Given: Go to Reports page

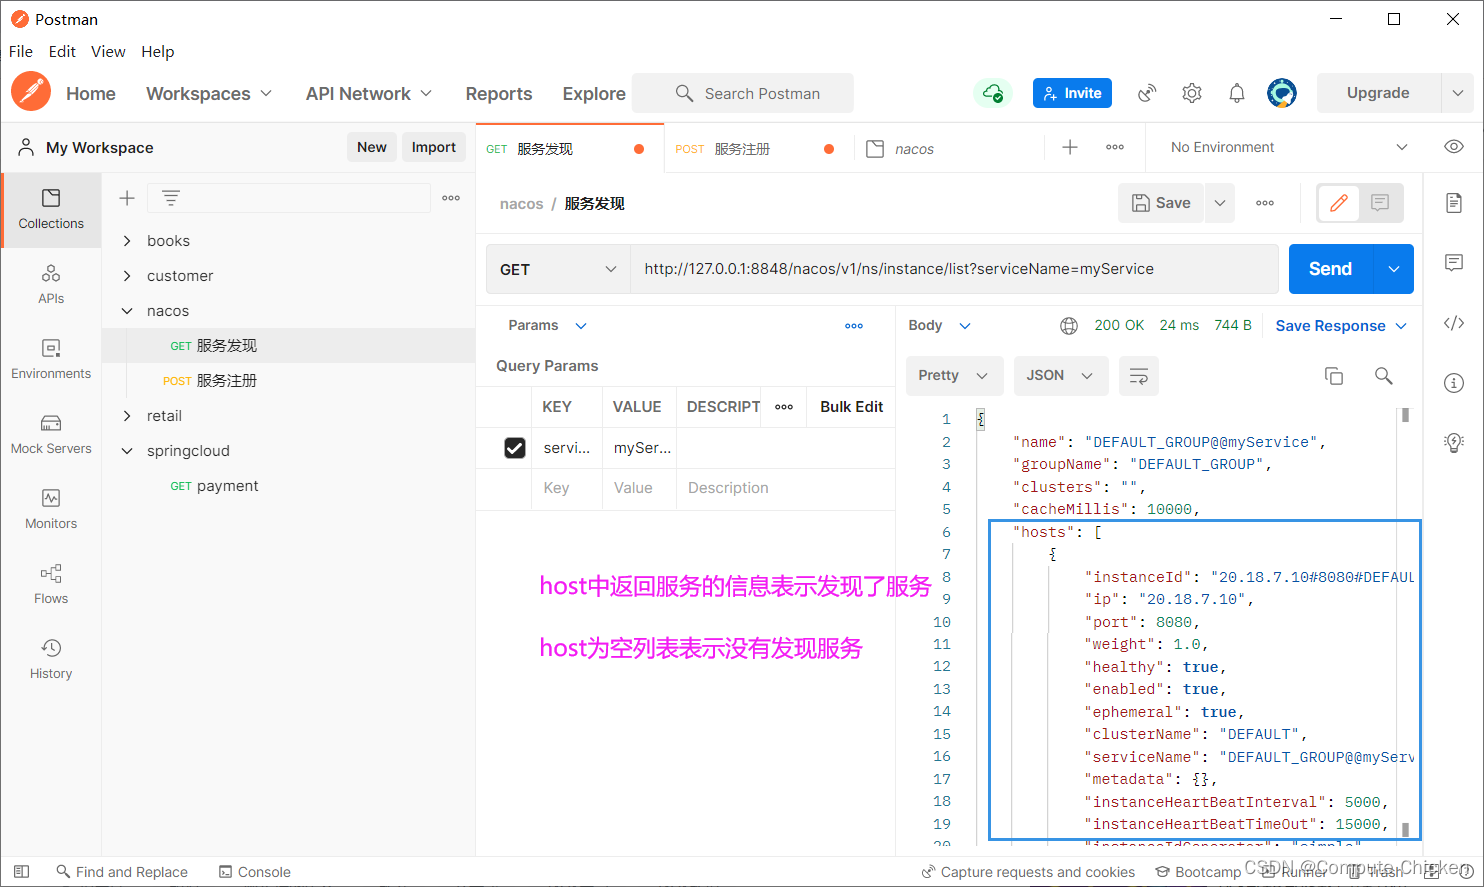Looking at the screenshot, I should coord(499,93).
